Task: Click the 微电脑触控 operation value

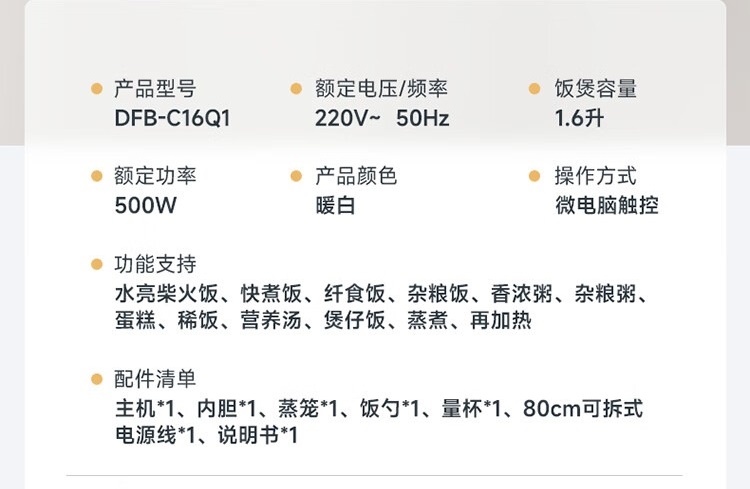Action: point(607,206)
